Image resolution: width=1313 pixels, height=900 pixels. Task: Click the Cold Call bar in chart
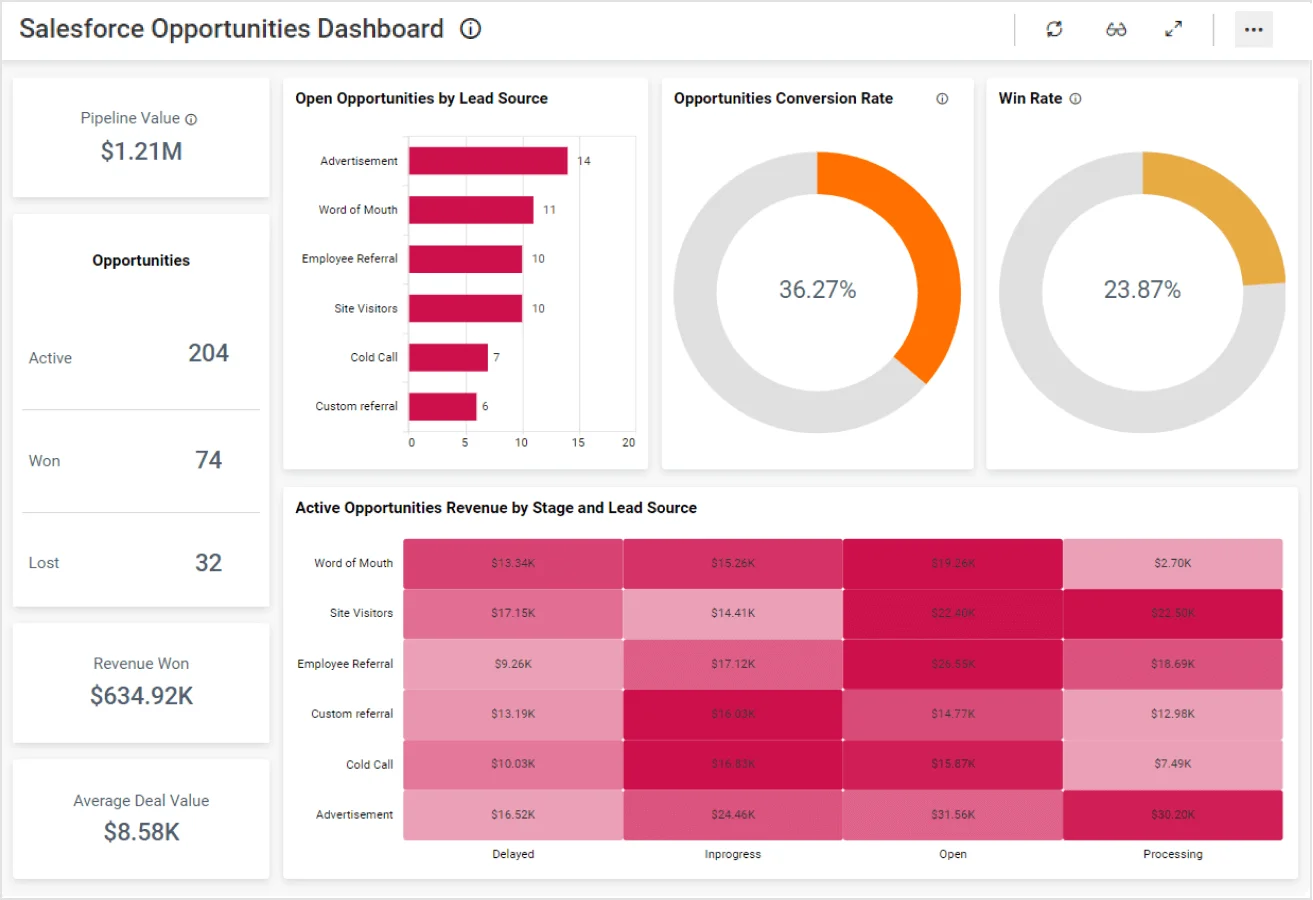(x=448, y=357)
